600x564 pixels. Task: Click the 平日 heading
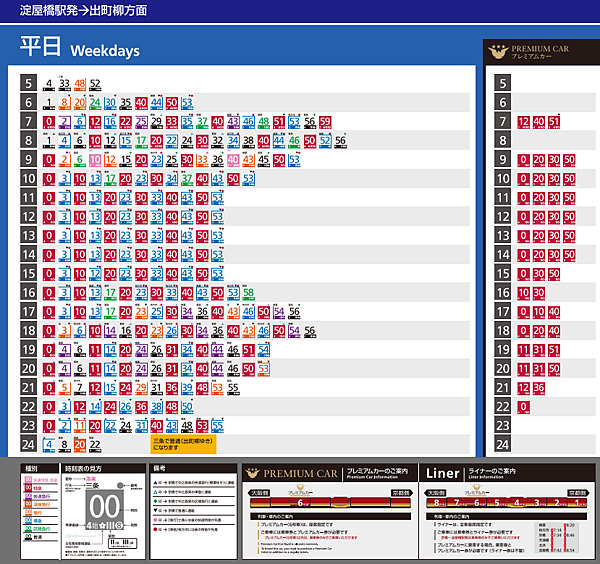[40, 46]
